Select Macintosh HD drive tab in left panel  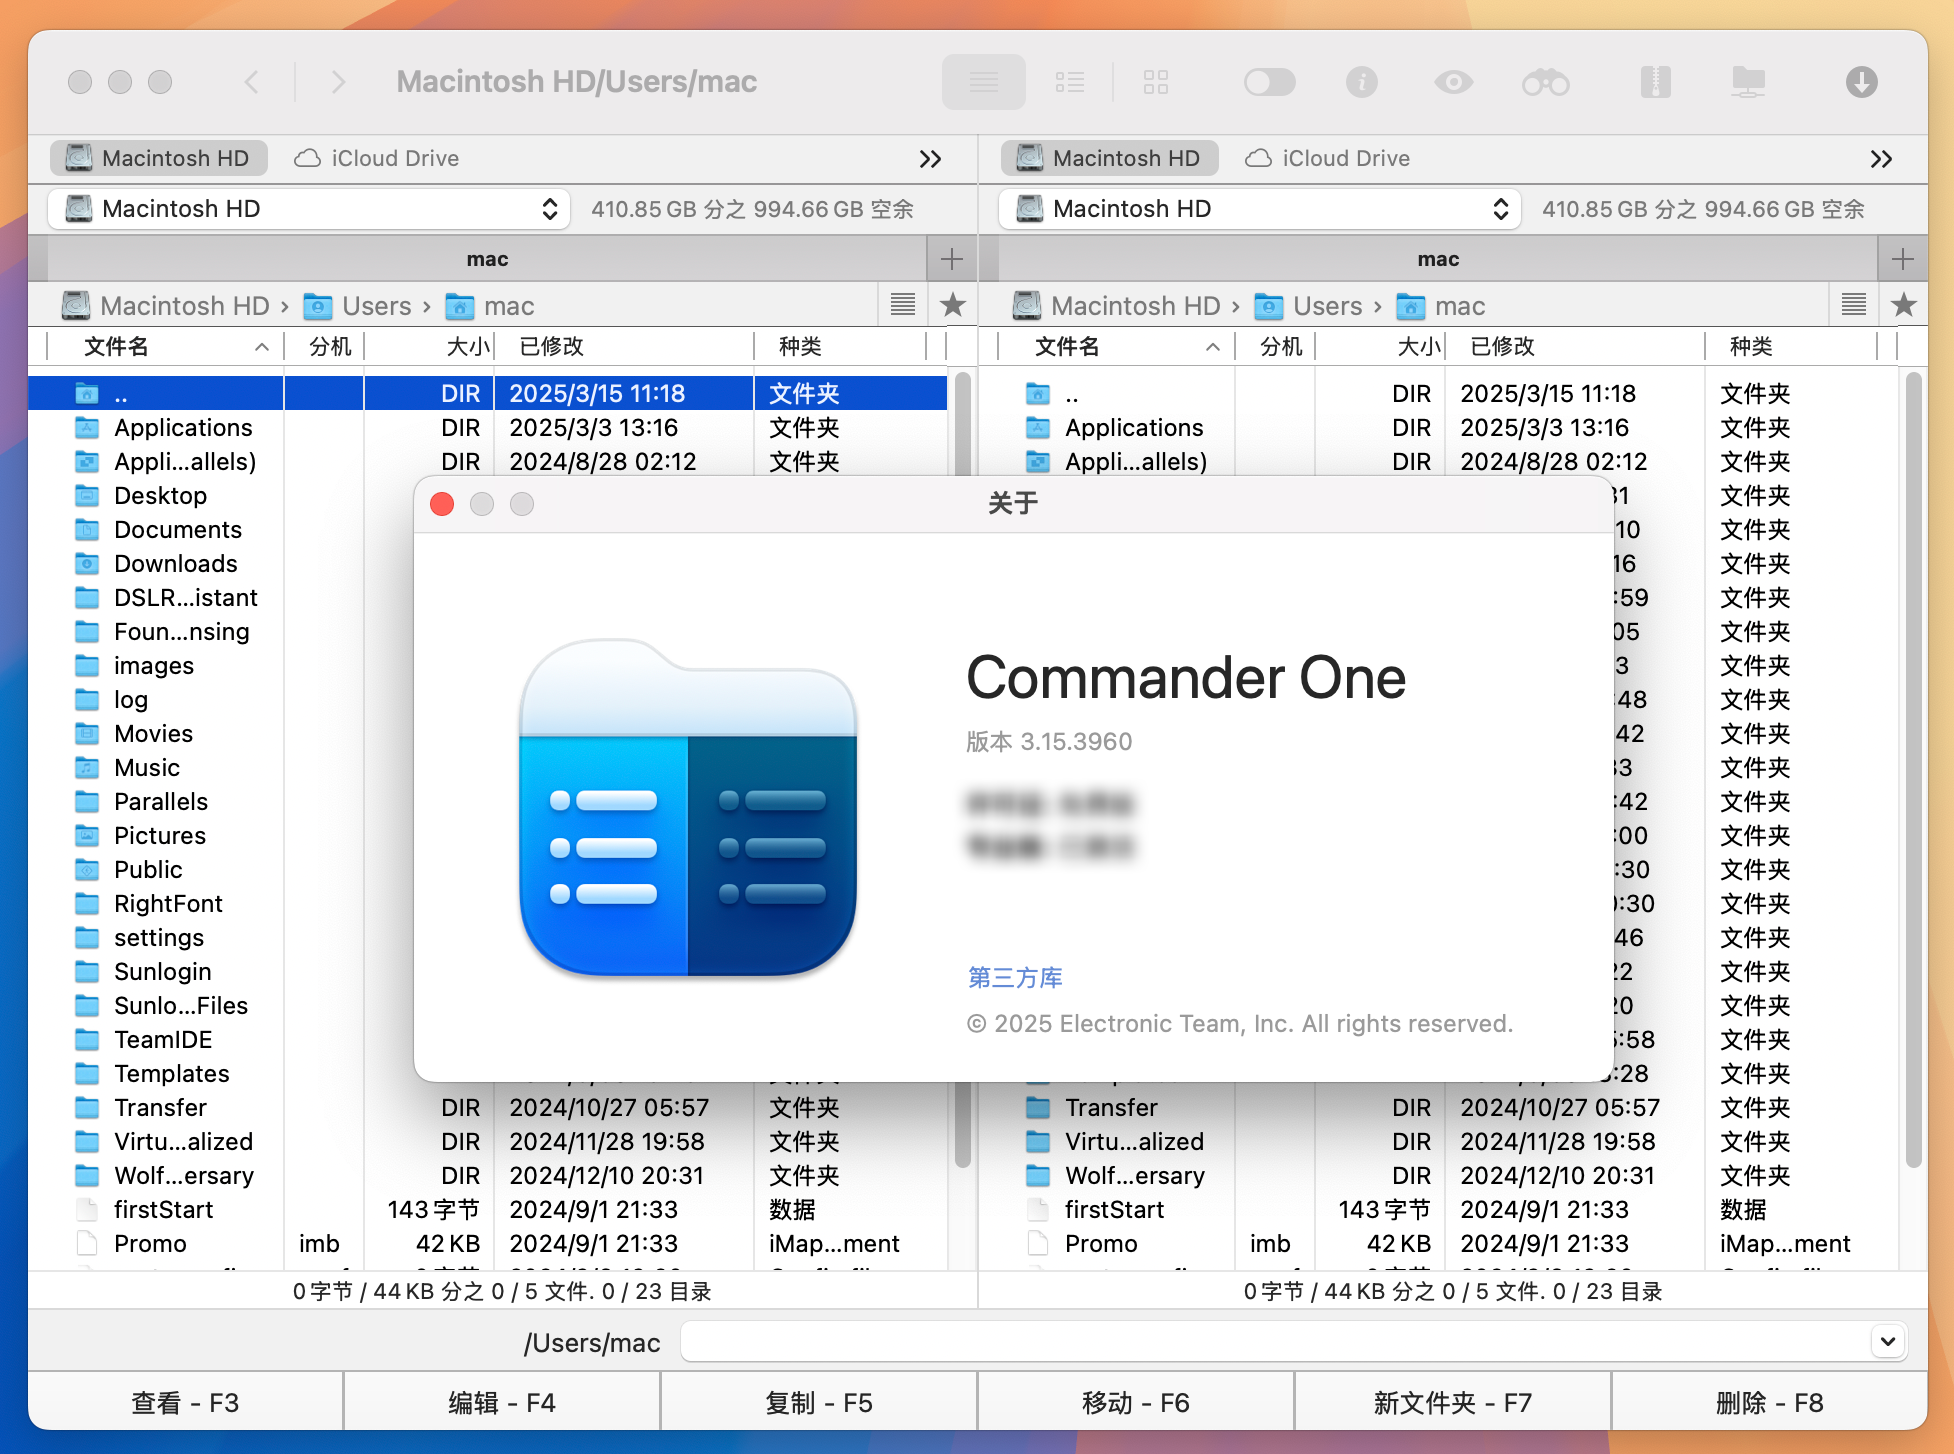(x=159, y=158)
